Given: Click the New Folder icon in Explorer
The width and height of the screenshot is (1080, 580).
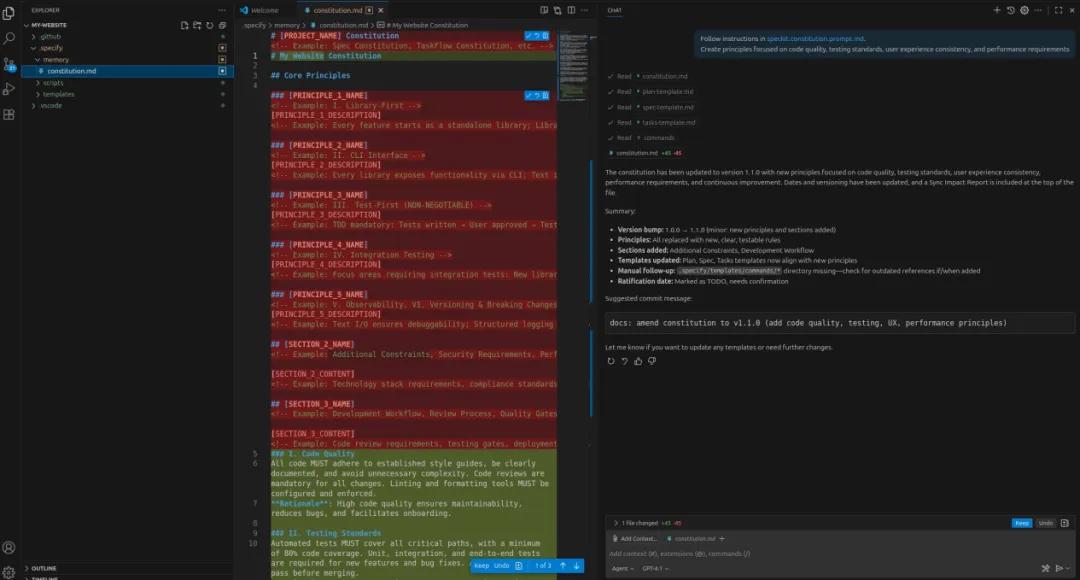Looking at the screenshot, I should (197, 25).
